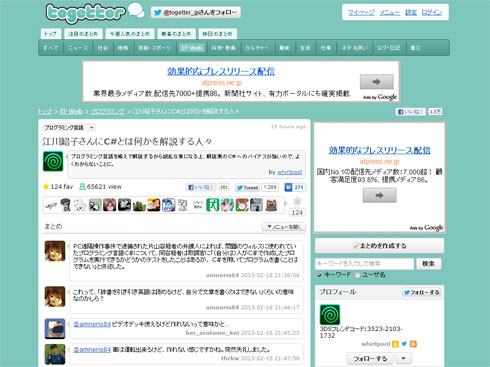Click the panda avatar in the fav list
Viewport: 490px width, 367px height.
[95, 205]
